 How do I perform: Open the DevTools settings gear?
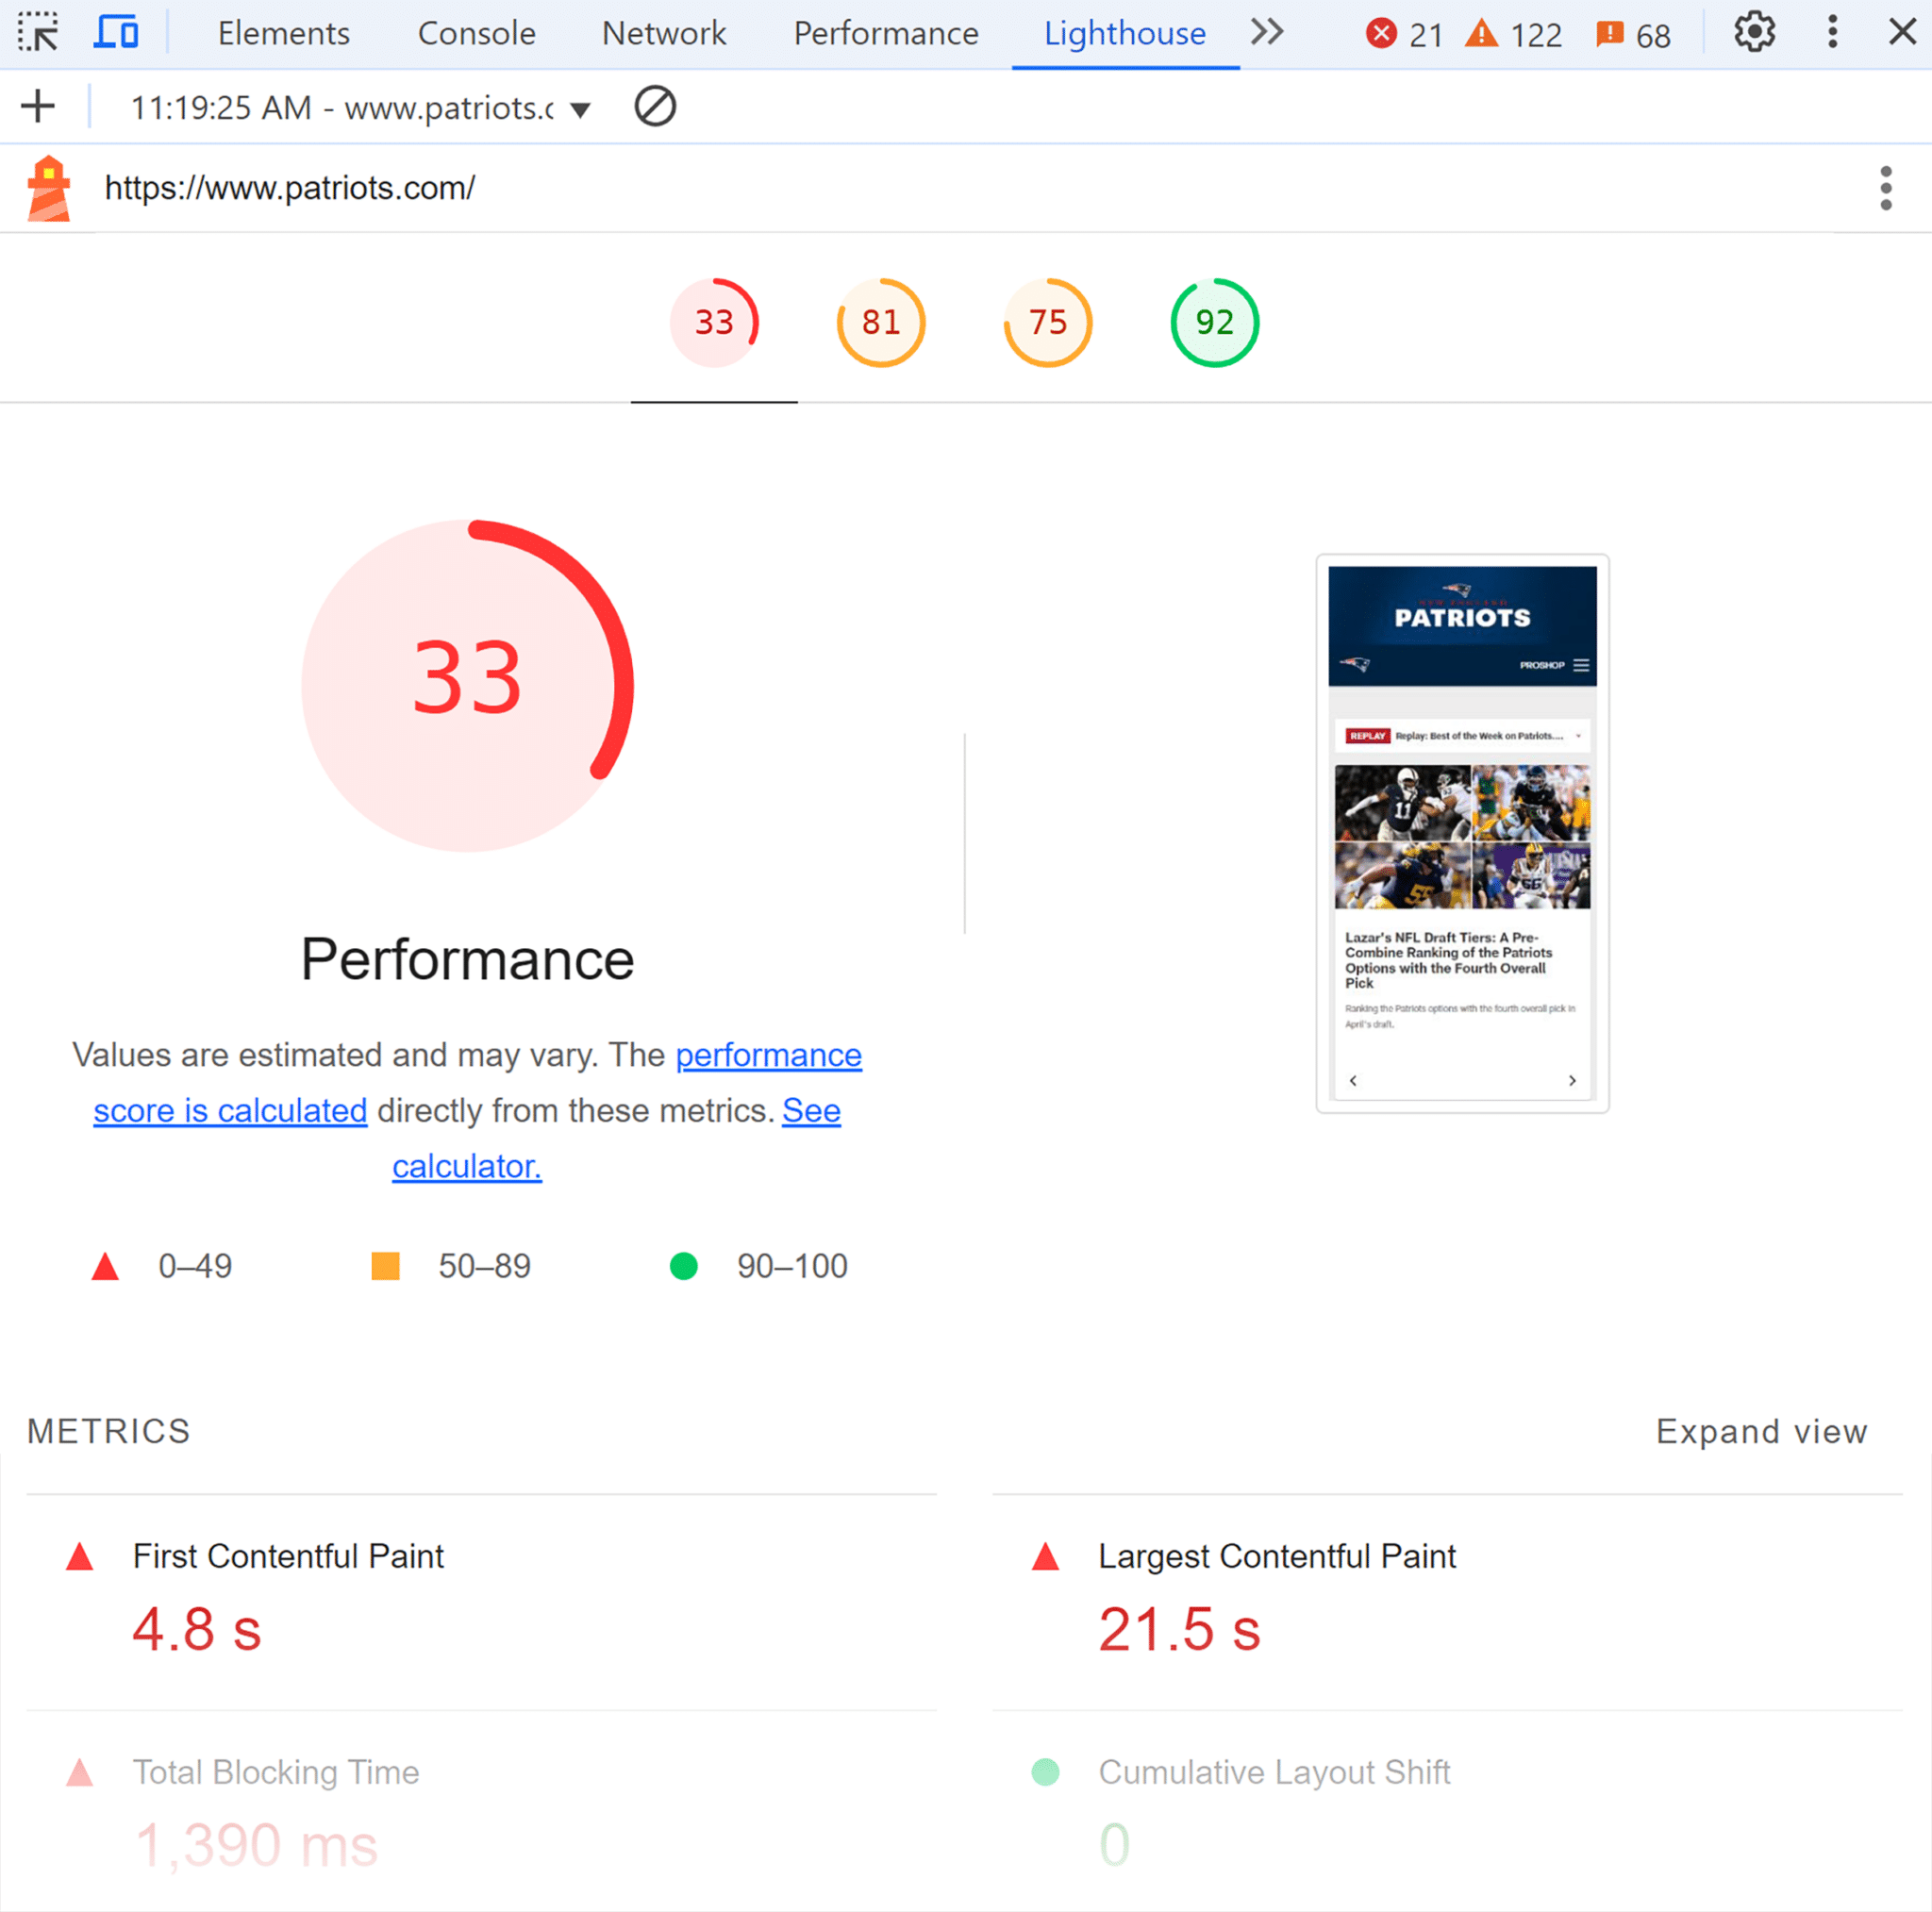[1754, 32]
